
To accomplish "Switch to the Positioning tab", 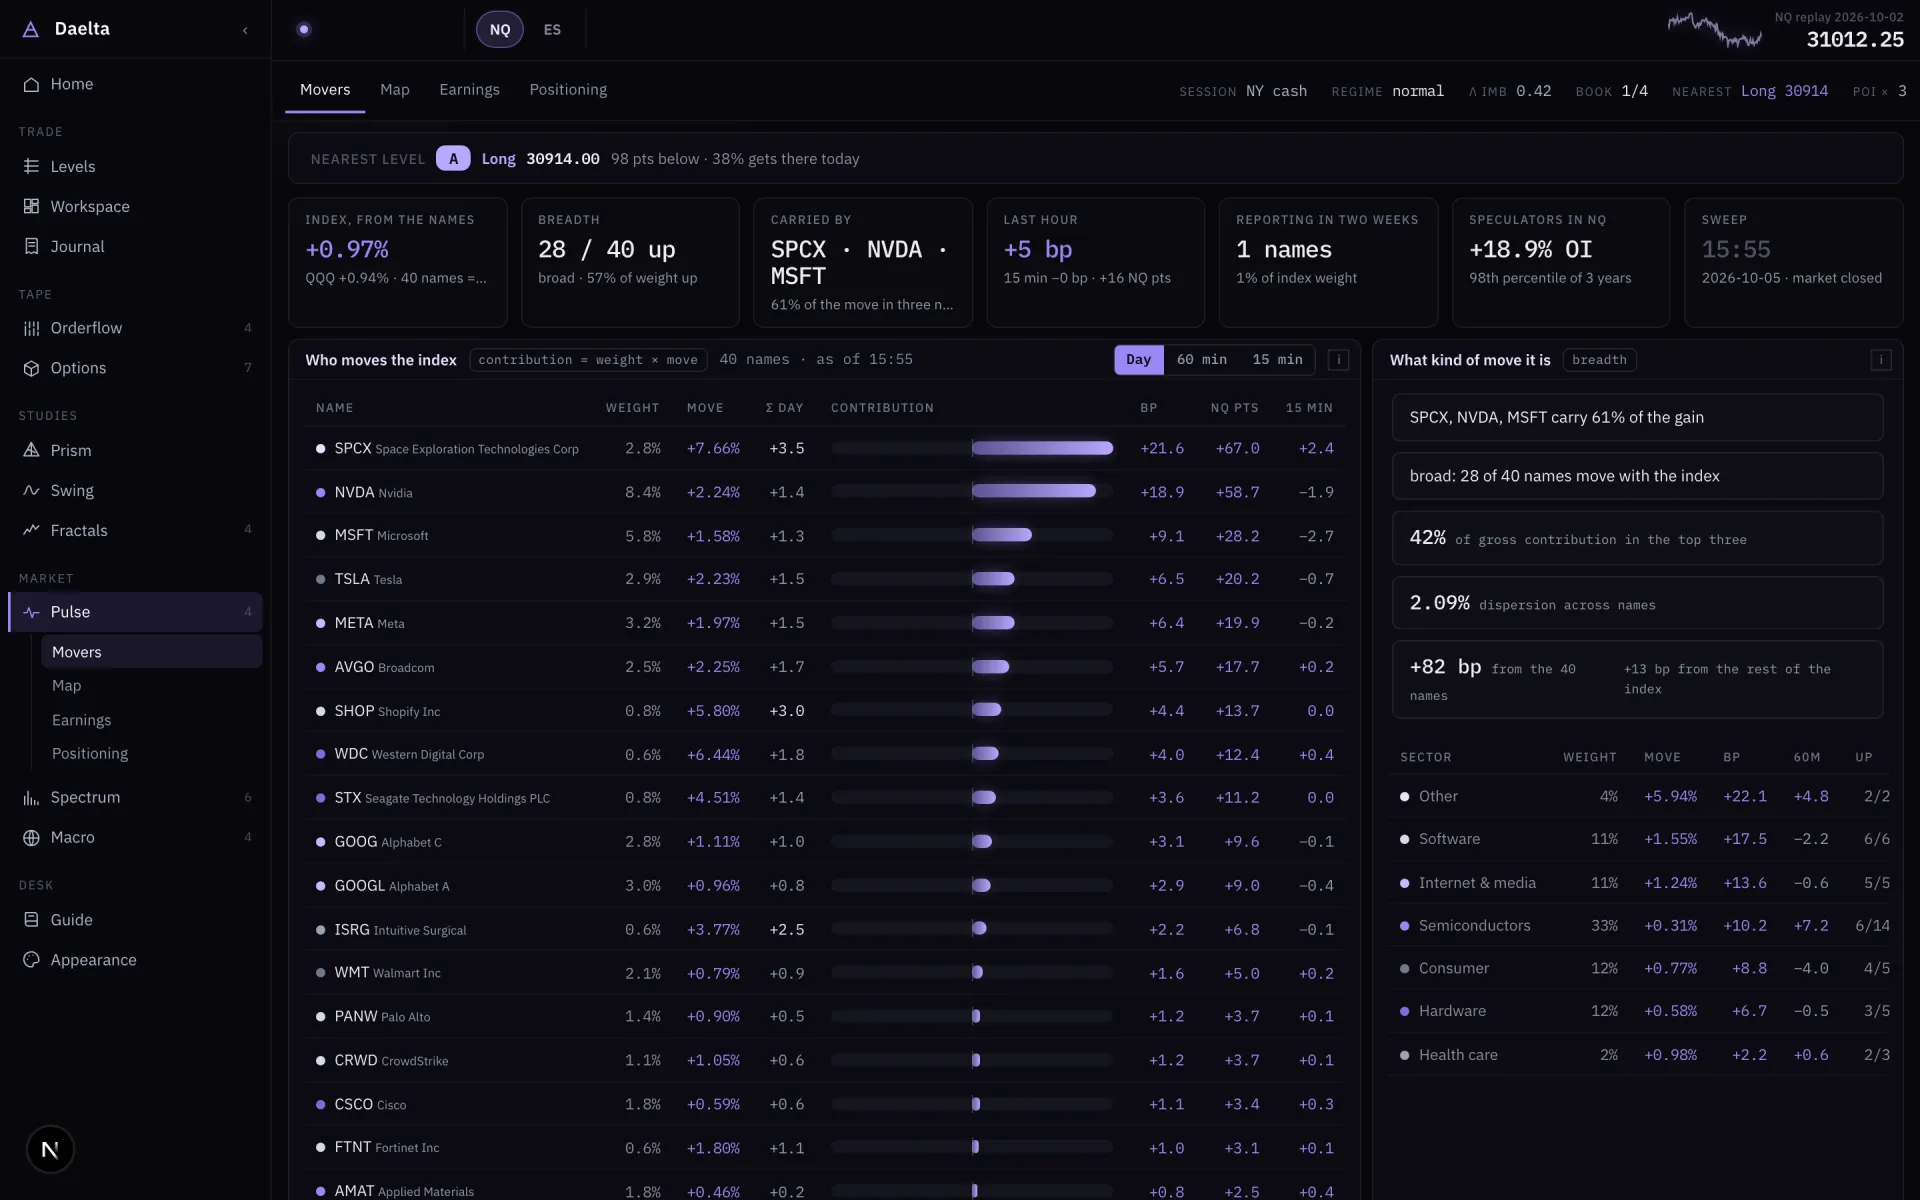I will coord(568,90).
